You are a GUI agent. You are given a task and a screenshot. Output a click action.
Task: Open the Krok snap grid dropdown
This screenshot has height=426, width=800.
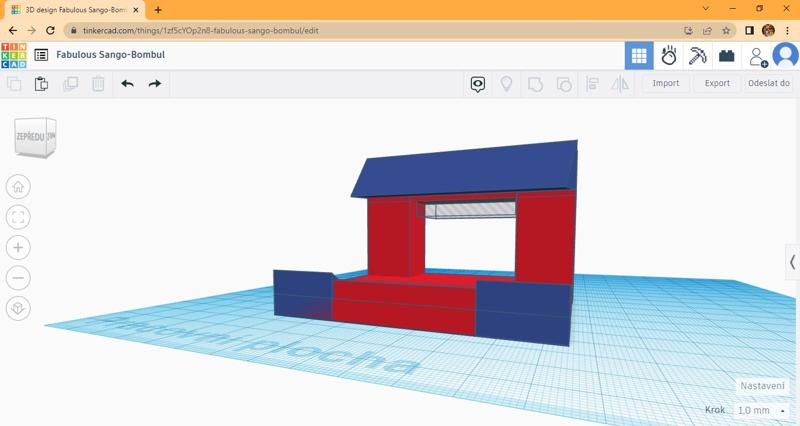pyautogui.click(x=760, y=410)
